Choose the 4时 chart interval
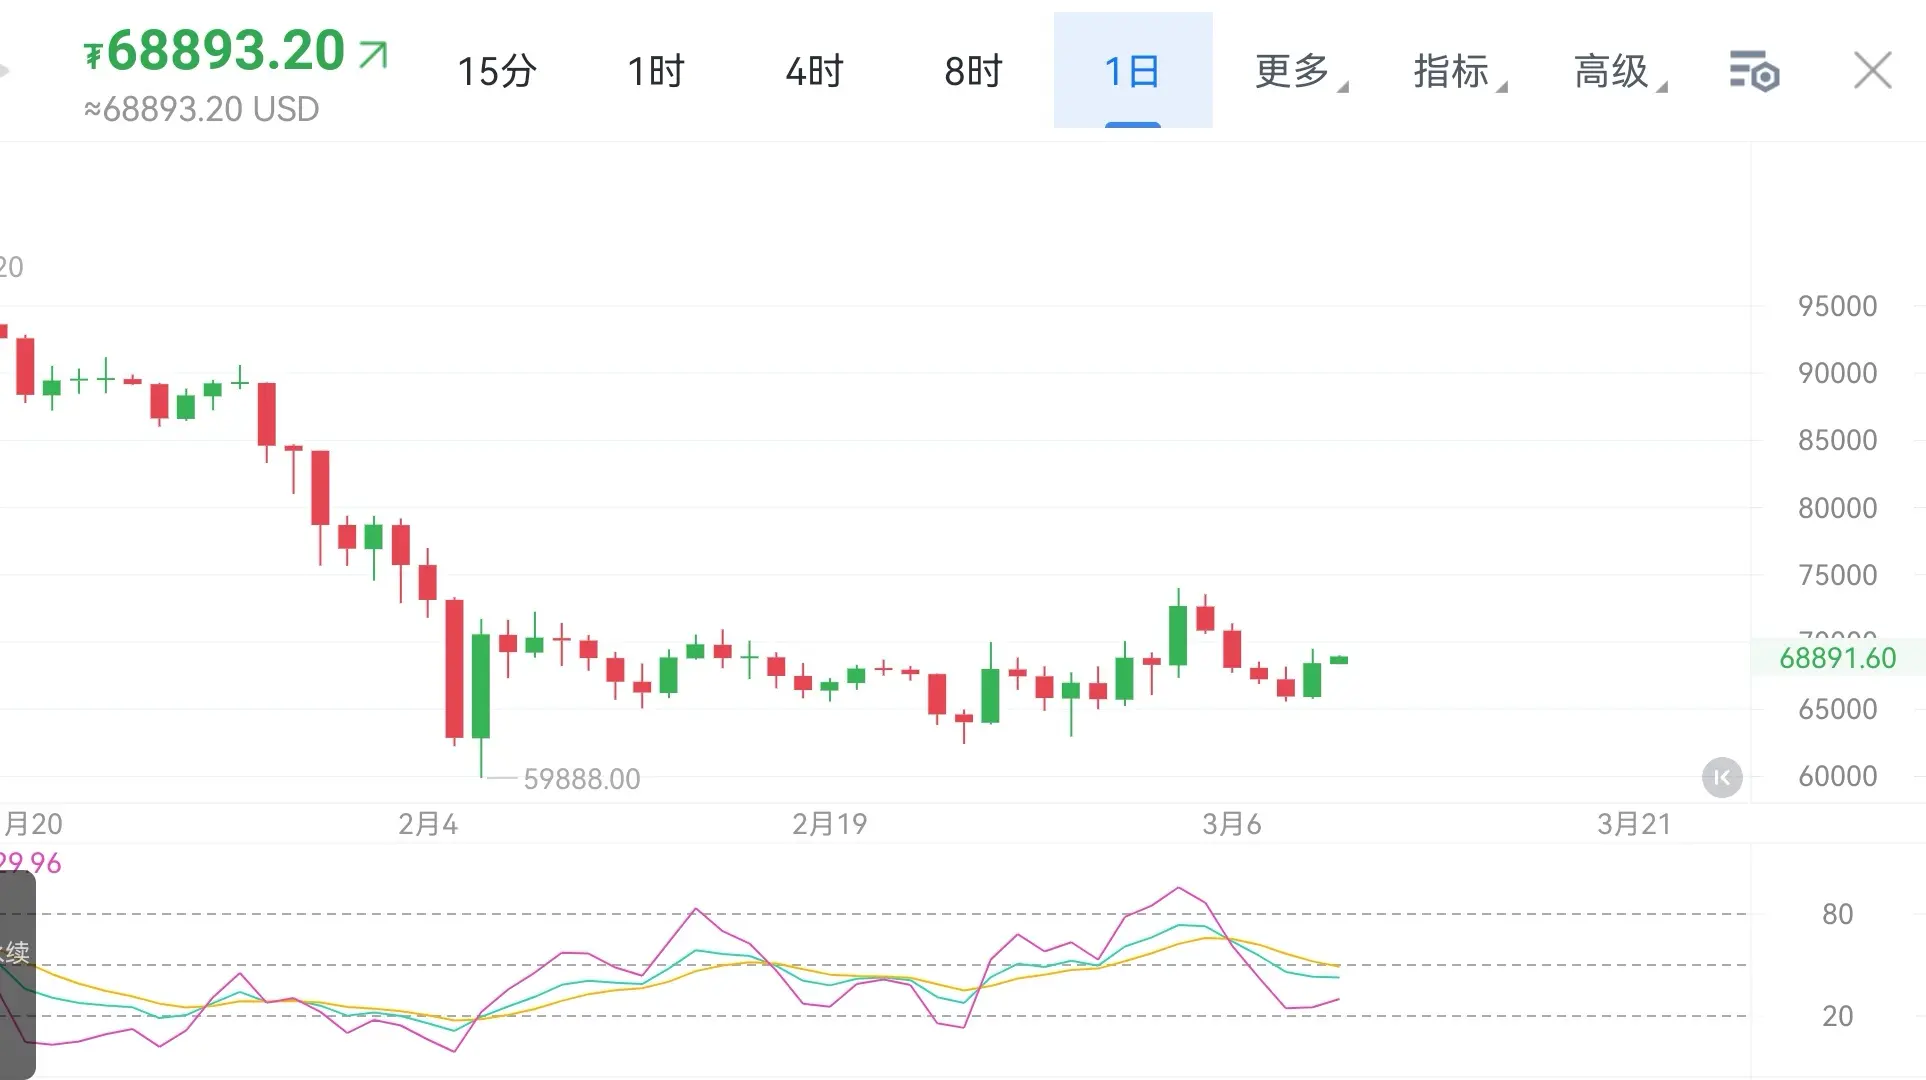 pos(814,72)
